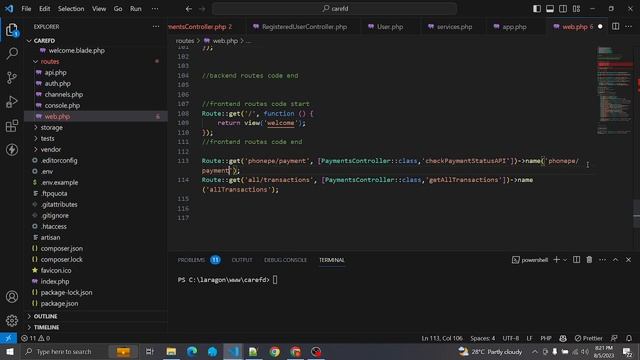Click Prettier status bar item

click(589, 338)
